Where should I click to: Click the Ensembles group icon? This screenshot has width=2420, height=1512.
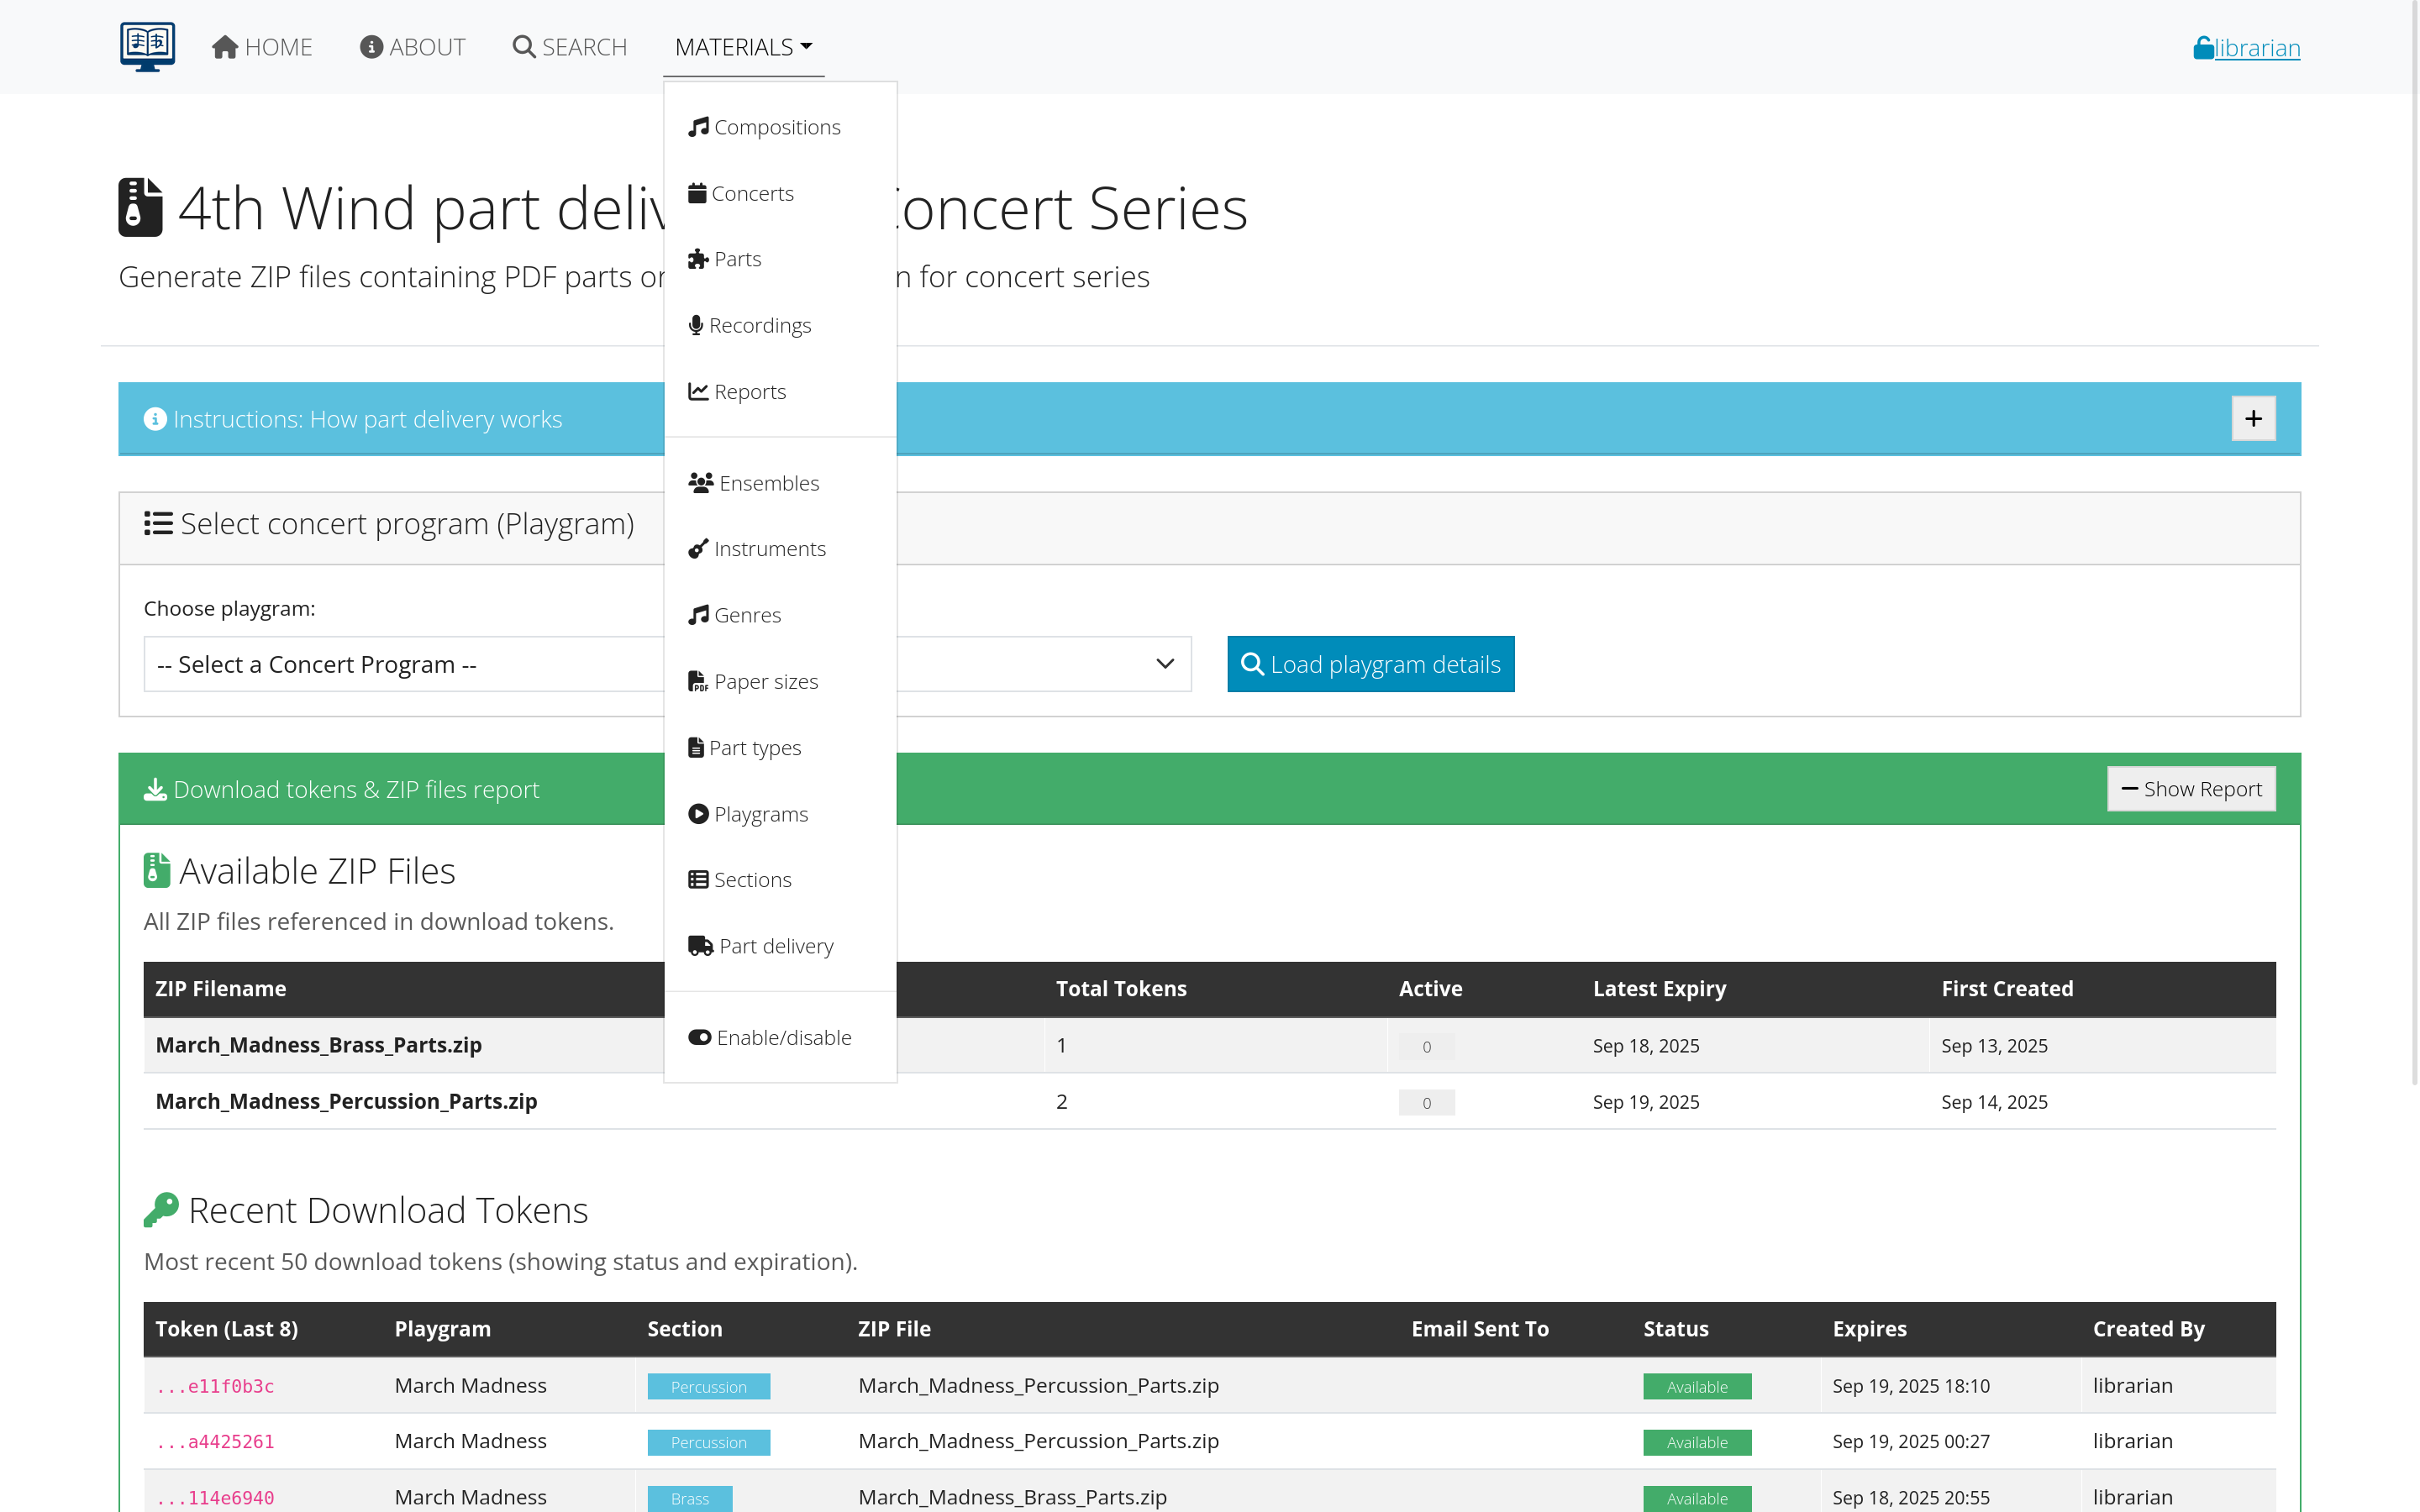click(x=700, y=482)
